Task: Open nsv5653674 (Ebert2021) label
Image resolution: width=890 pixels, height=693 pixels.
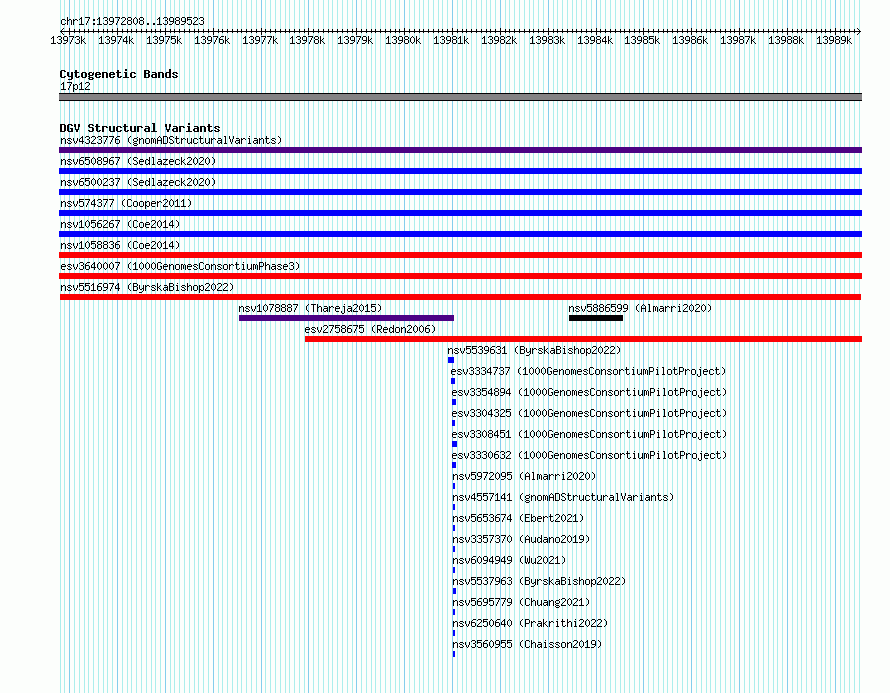Action: (518, 518)
